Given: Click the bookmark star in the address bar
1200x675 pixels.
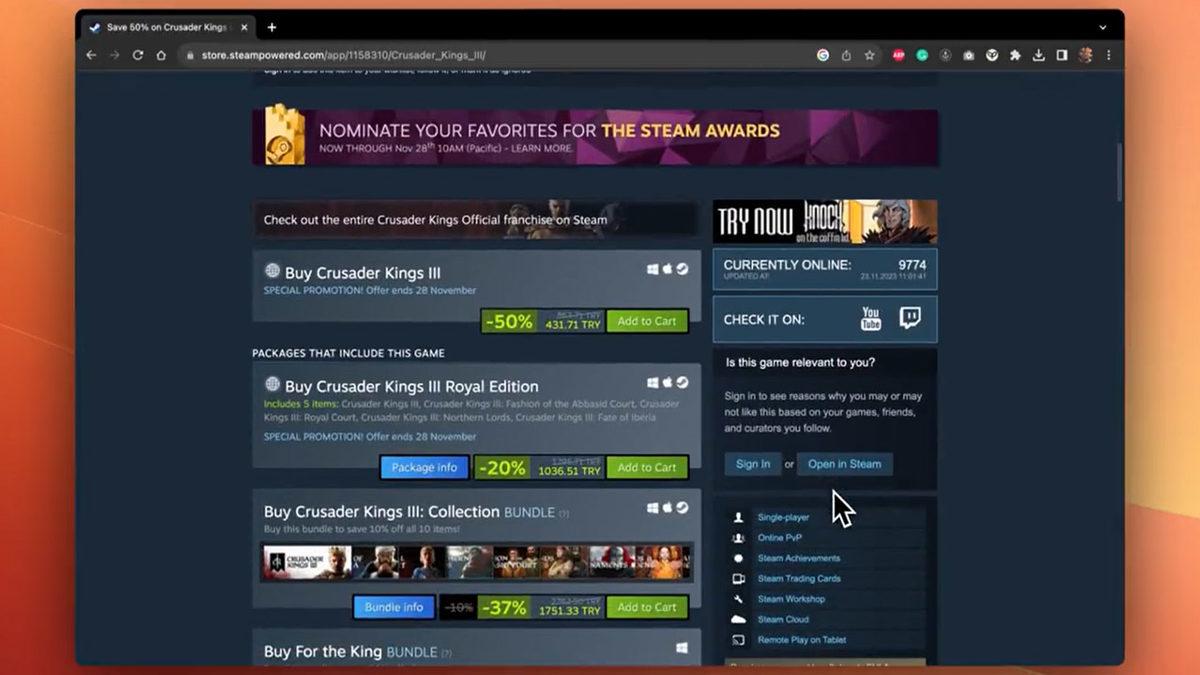Looking at the screenshot, I should [869, 56].
